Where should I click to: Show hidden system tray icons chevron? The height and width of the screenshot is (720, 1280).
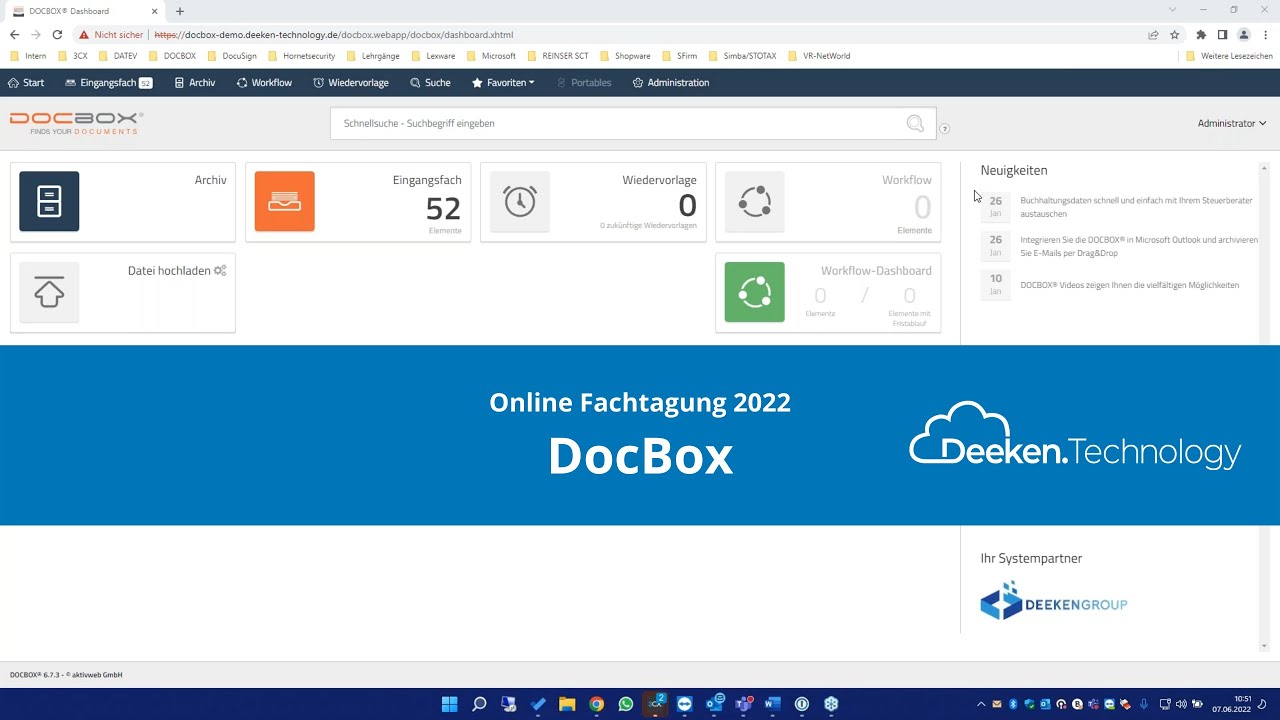point(981,704)
